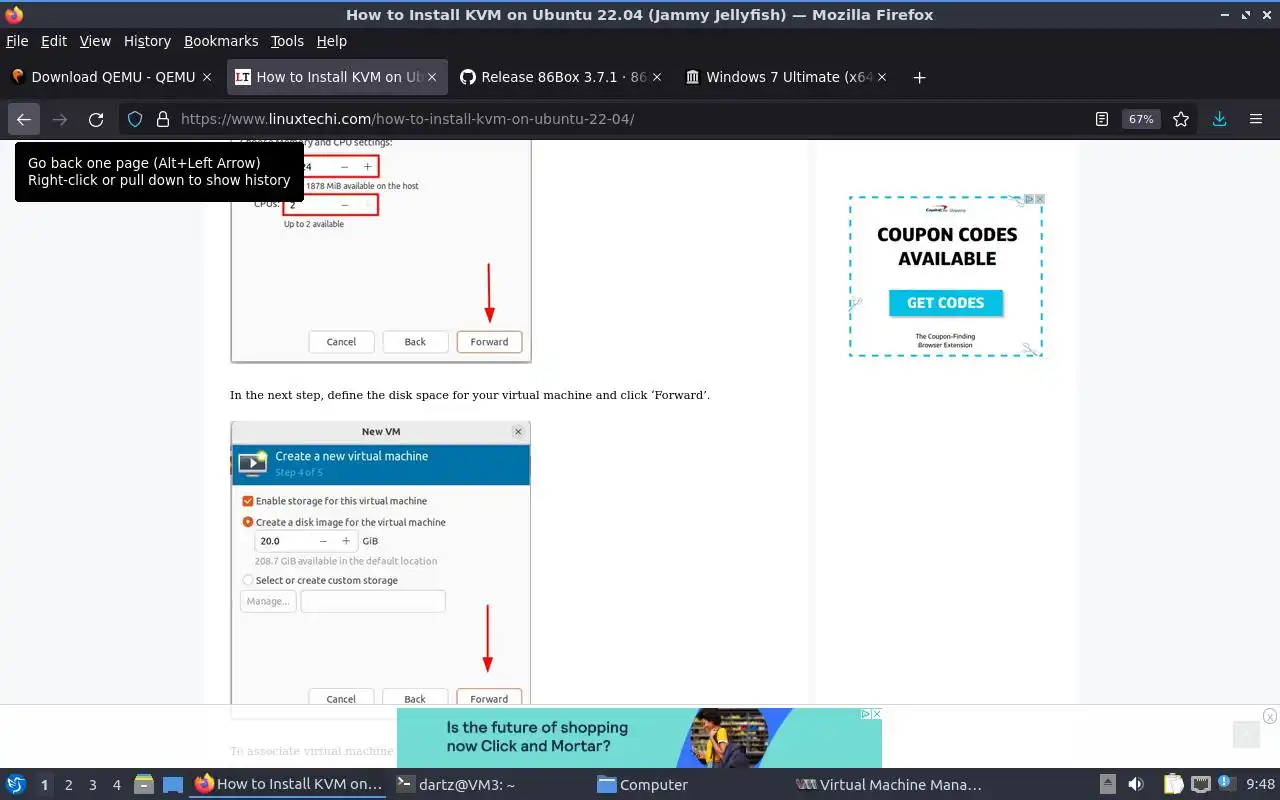Screen dimensions: 1280x800
Task: Open the File menu
Action: tap(17, 41)
